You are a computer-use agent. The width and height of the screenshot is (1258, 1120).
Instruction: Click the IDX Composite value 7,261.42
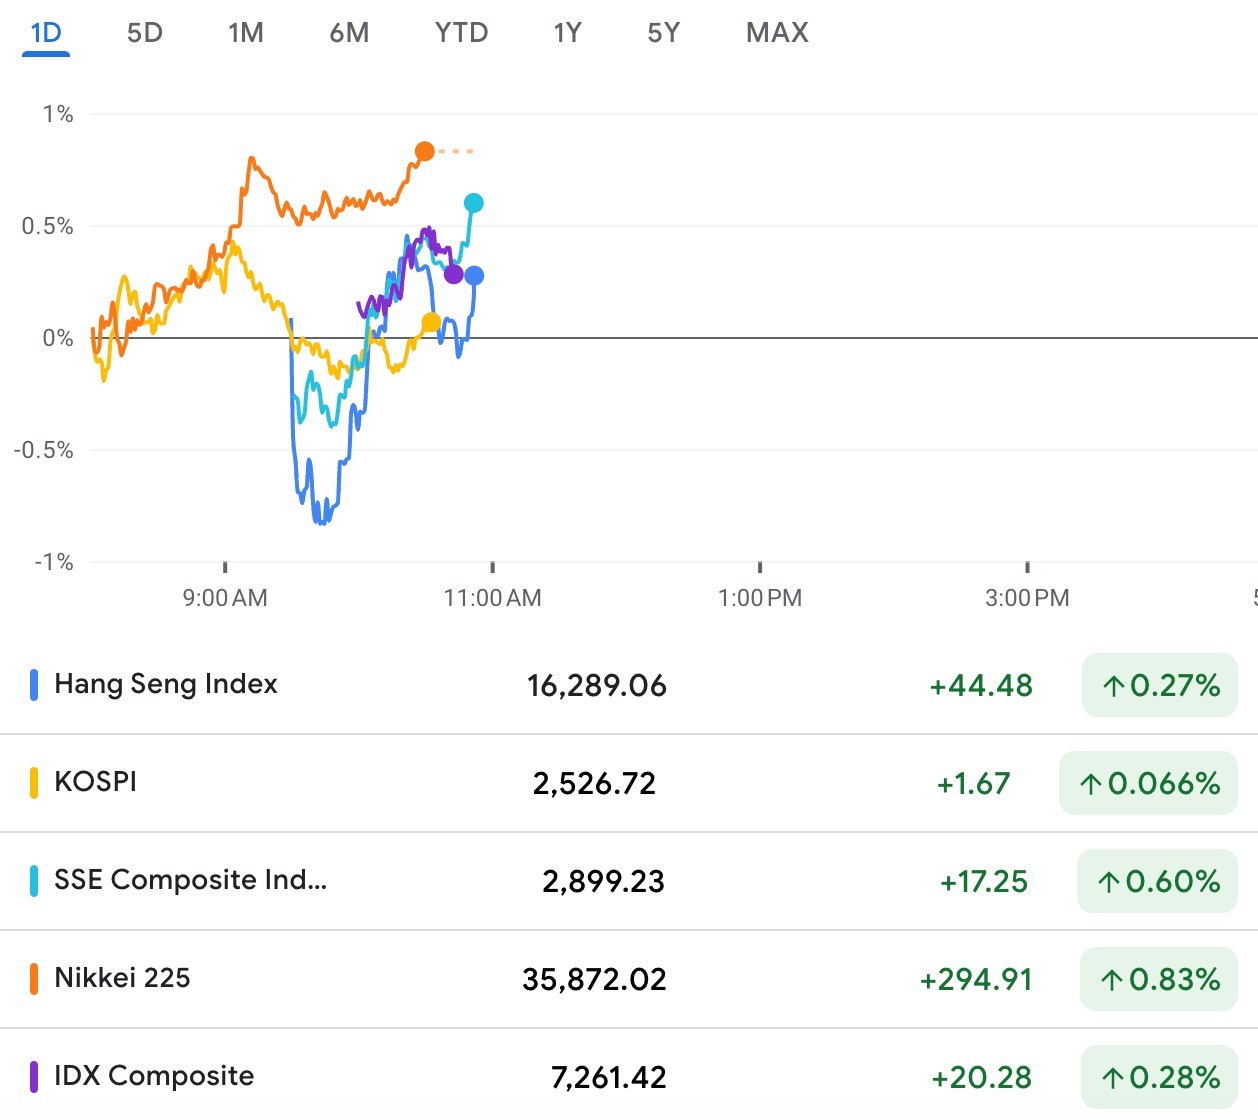608,1078
